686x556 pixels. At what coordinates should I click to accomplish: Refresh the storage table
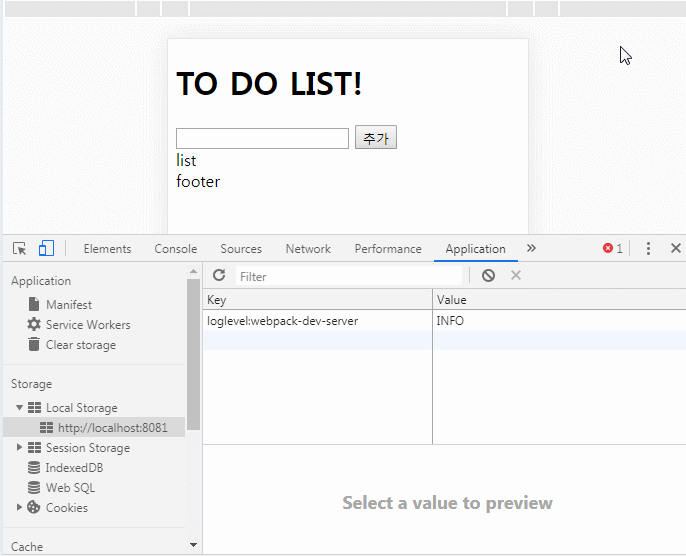pos(219,275)
